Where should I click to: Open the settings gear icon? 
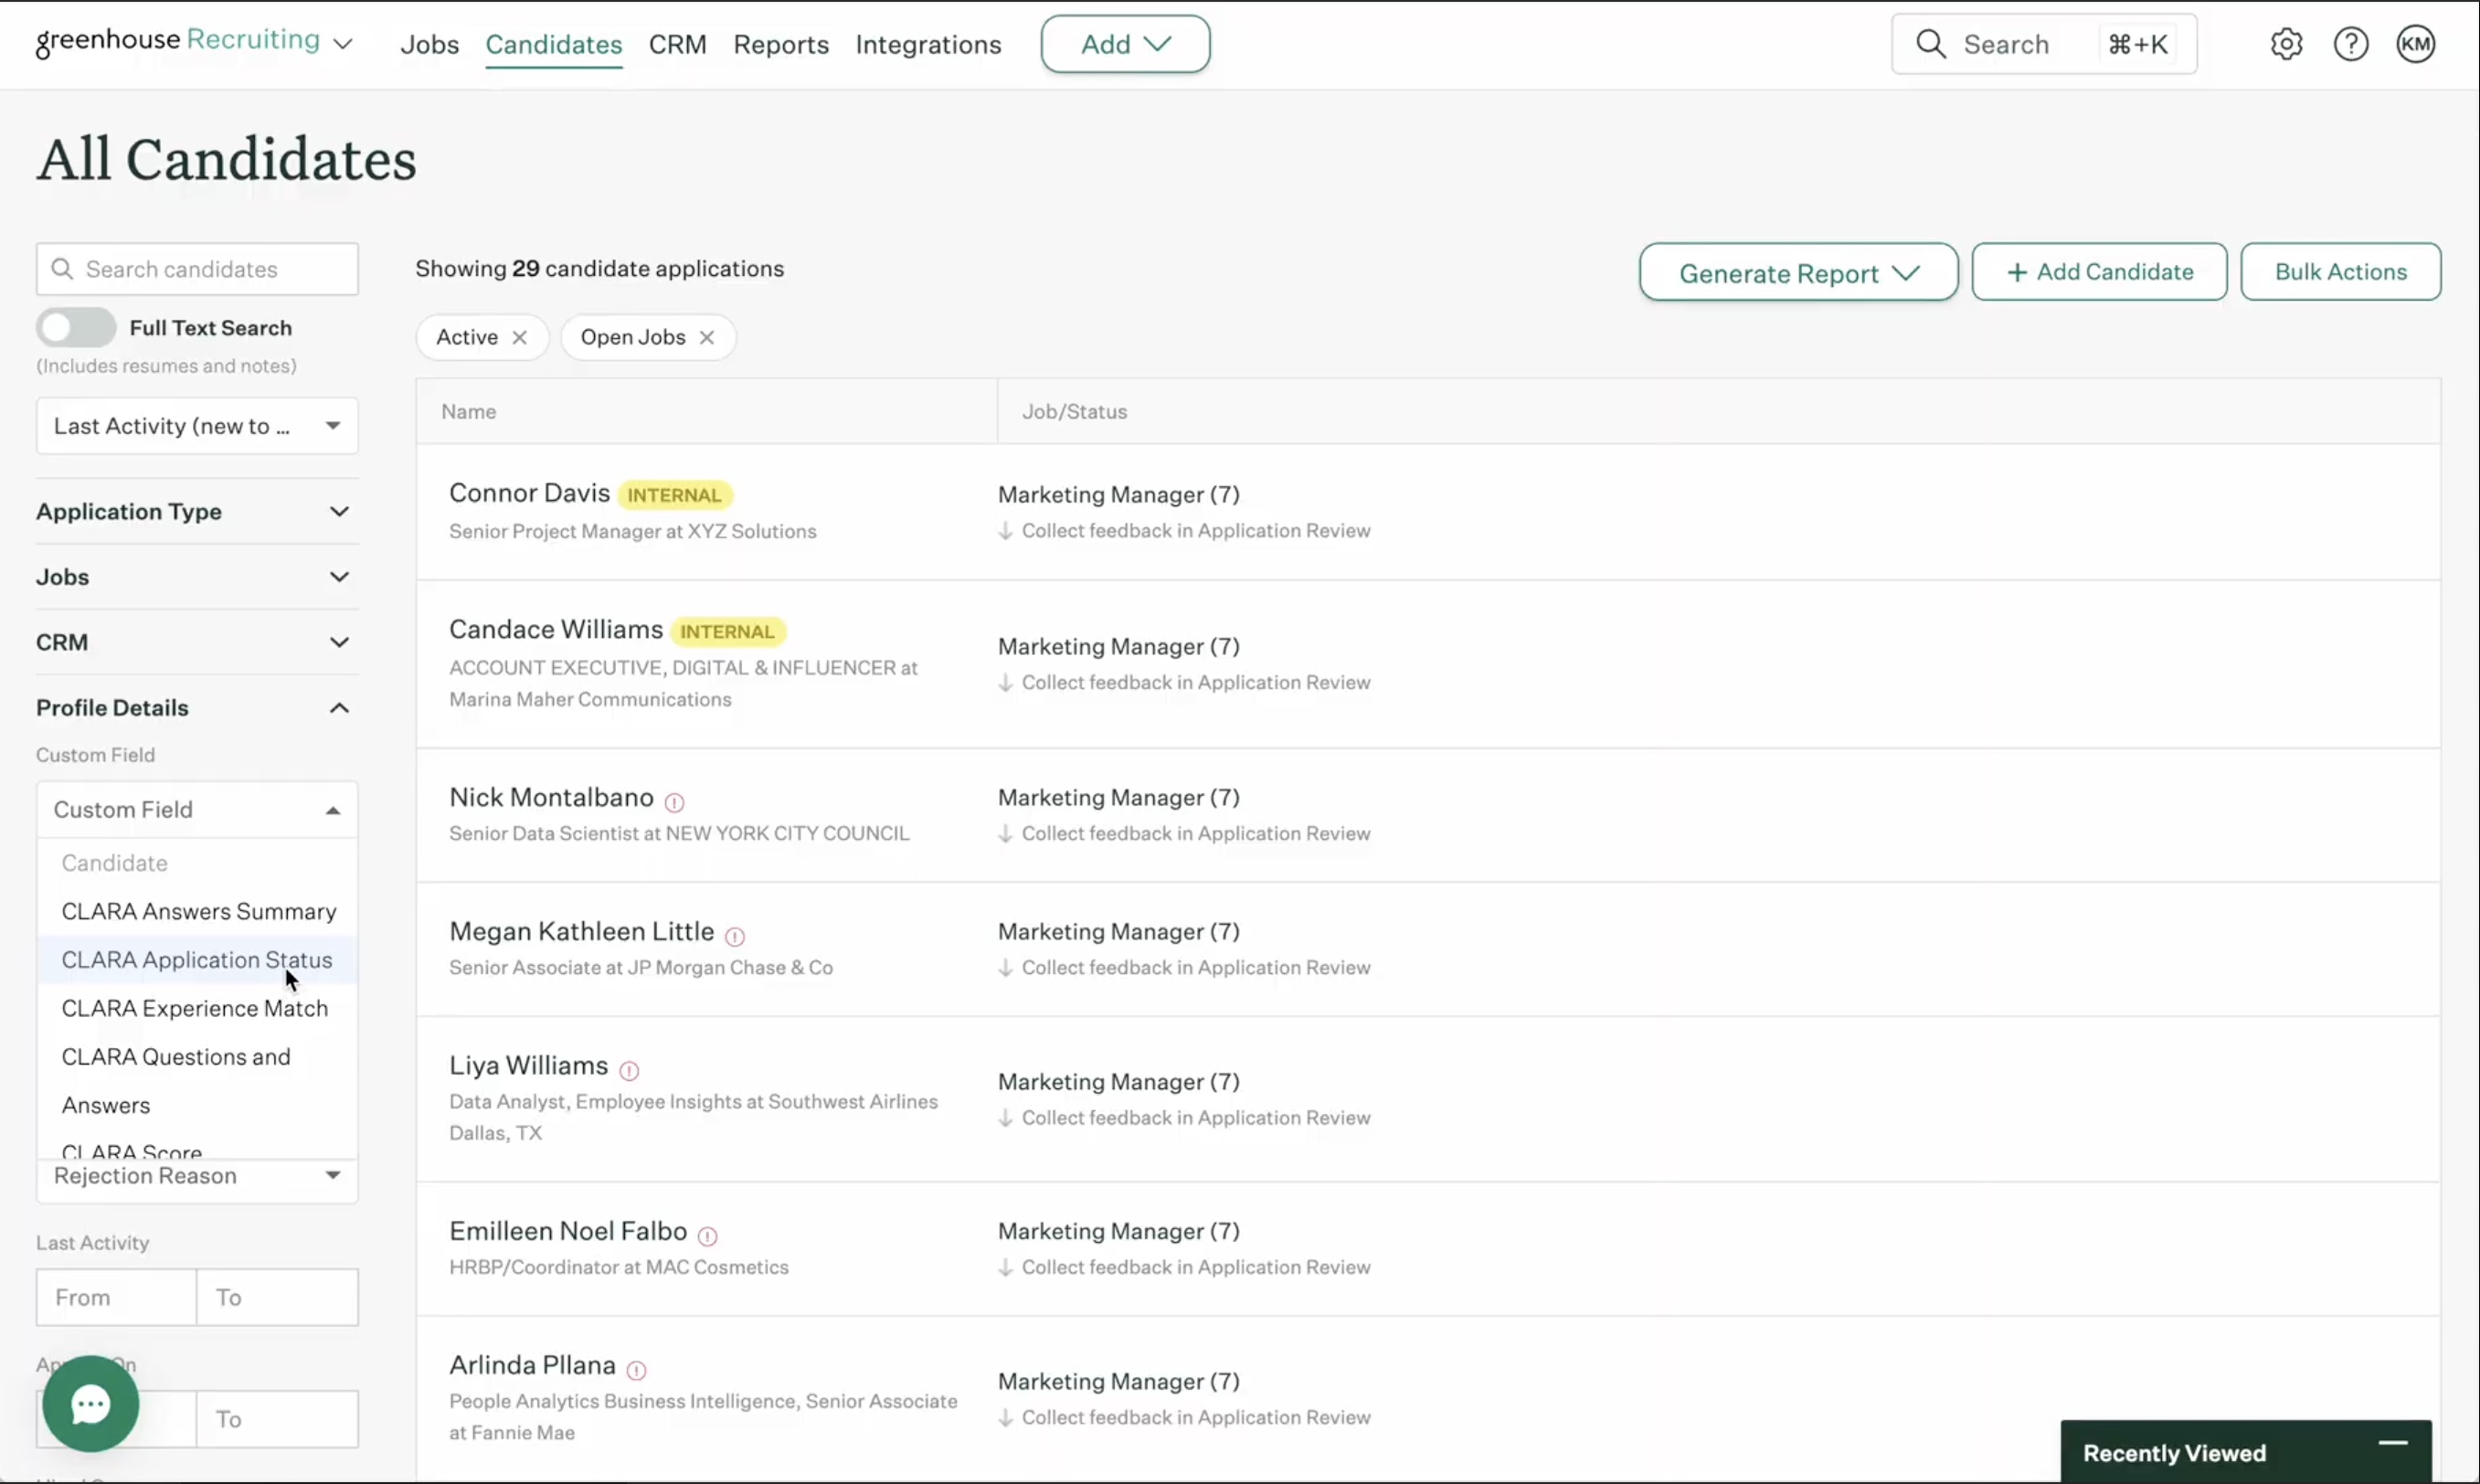coord(2286,44)
